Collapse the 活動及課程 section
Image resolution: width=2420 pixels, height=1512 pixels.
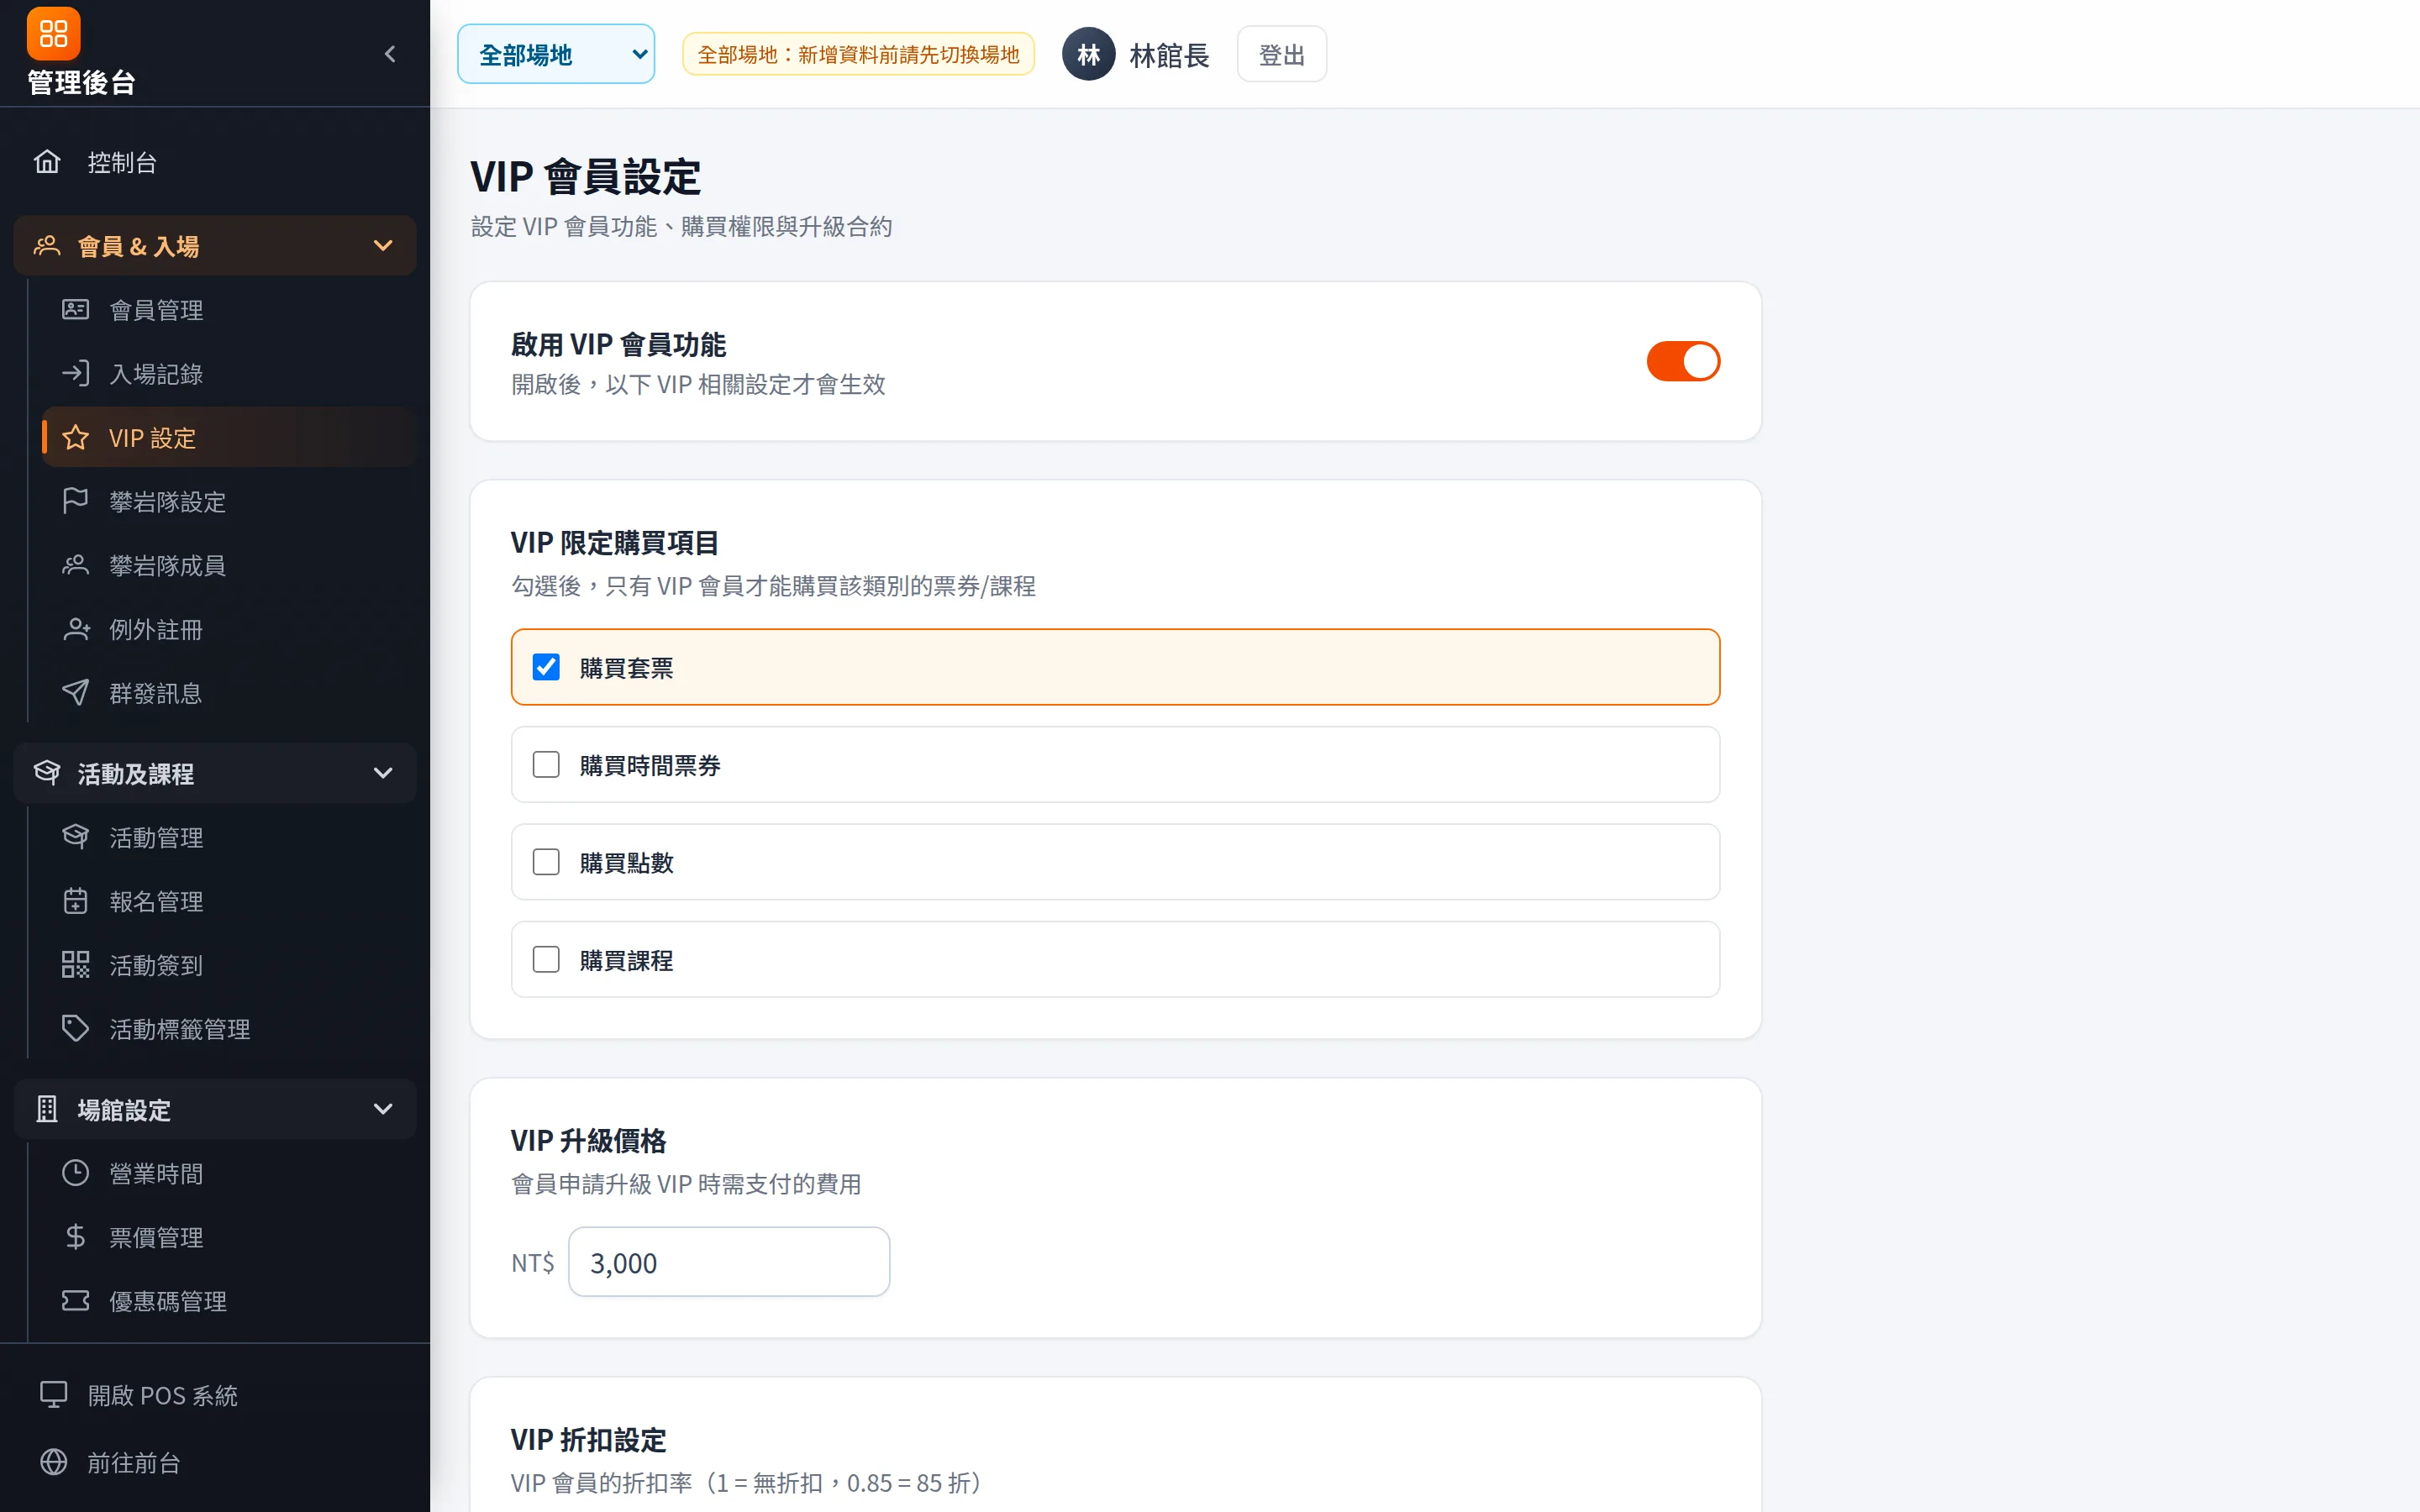click(215, 773)
